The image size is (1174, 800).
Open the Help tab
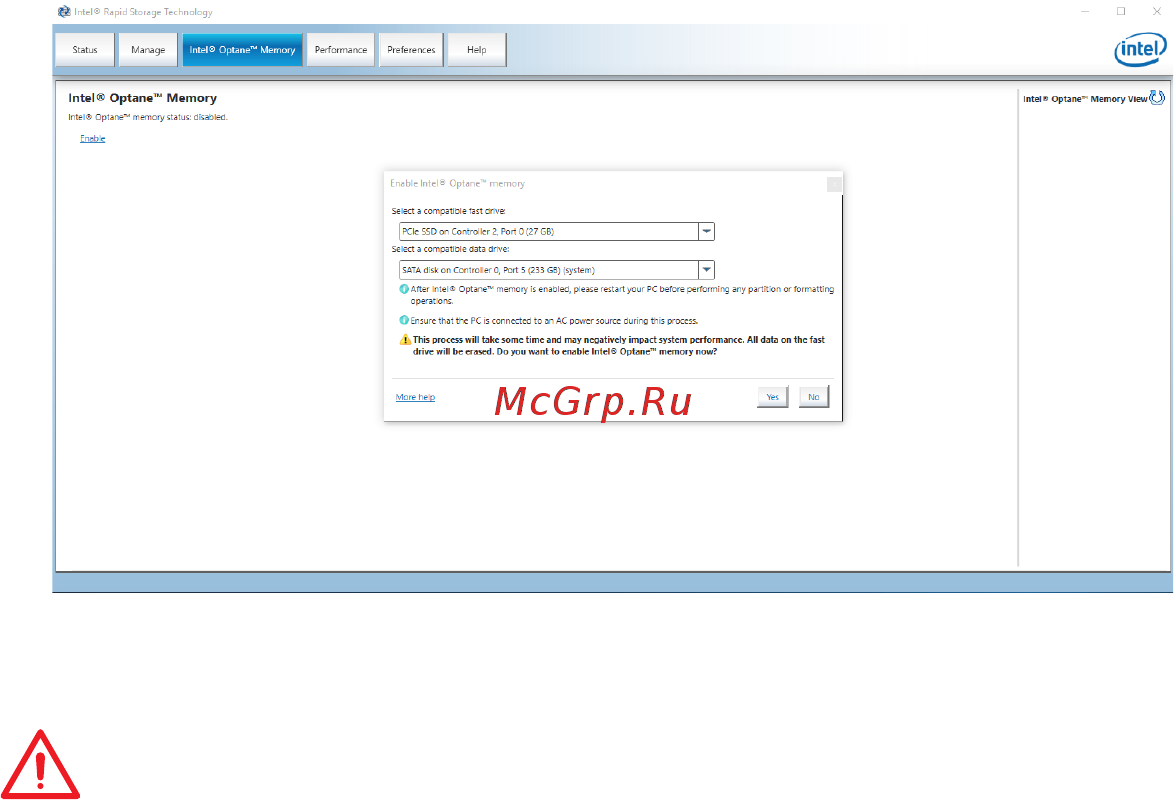[x=477, y=49]
